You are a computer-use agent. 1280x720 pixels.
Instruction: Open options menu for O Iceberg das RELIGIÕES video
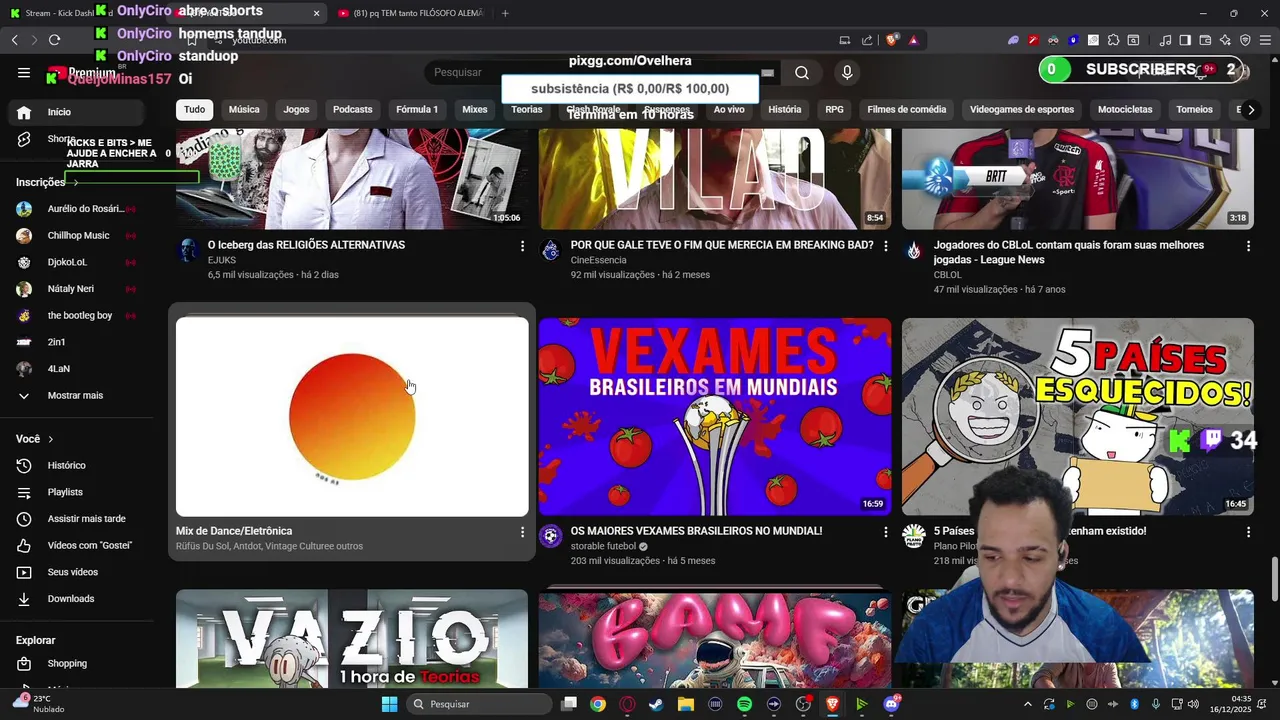tap(522, 245)
